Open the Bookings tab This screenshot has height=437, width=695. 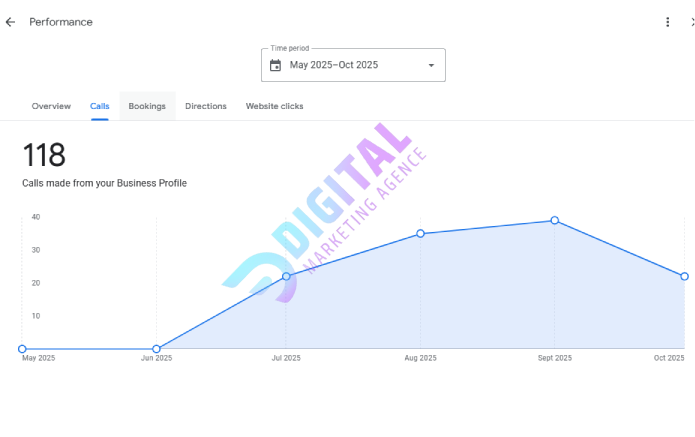(147, 106)
